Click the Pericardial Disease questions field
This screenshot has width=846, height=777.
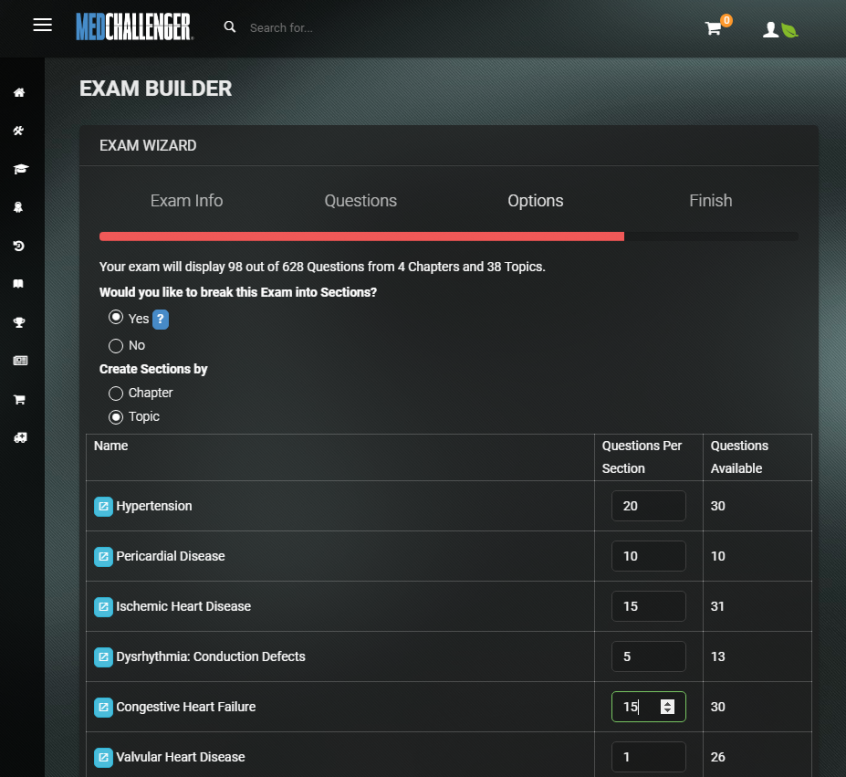coord(649,556)
